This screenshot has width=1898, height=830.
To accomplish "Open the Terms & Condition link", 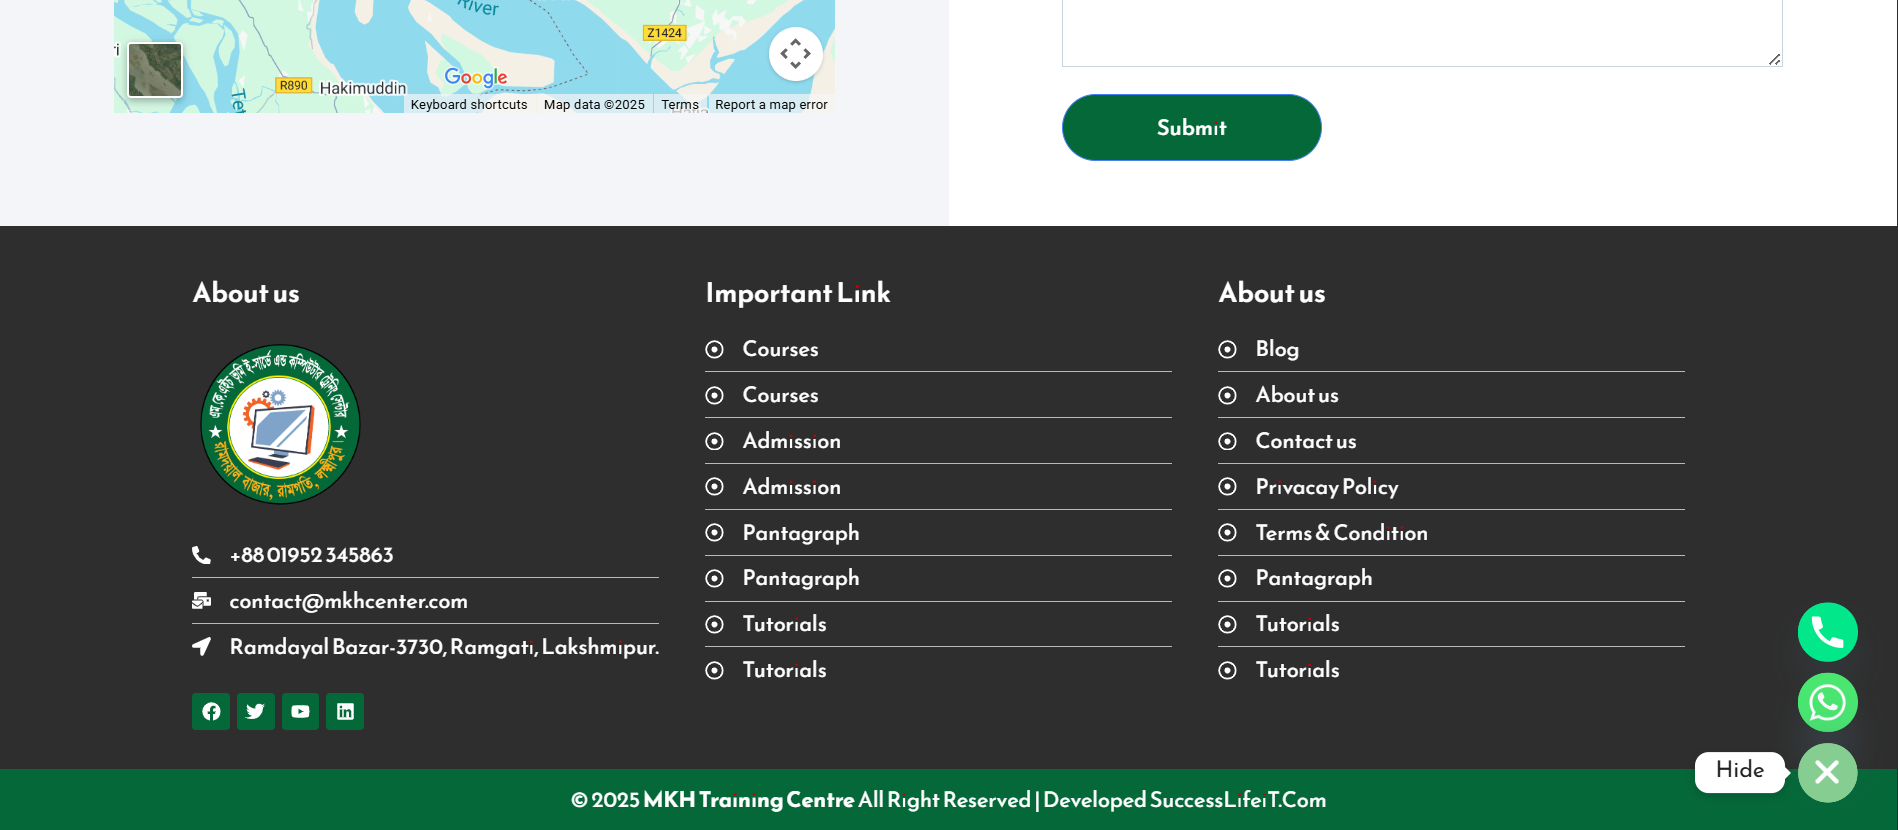I will pos(1341,533).
